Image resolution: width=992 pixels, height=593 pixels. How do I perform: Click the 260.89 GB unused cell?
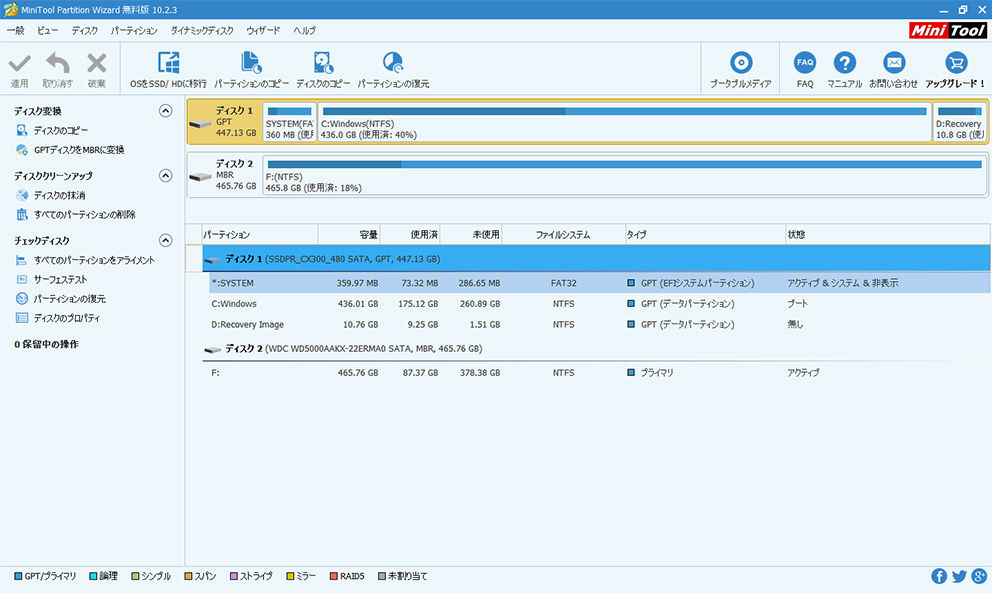click(x=480, y=304)
